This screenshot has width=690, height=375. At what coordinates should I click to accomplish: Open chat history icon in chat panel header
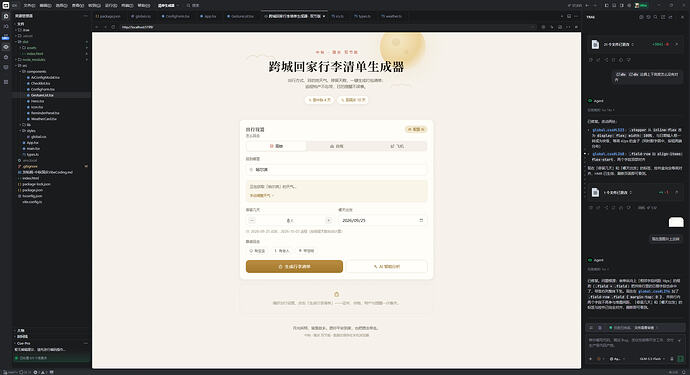648,17
